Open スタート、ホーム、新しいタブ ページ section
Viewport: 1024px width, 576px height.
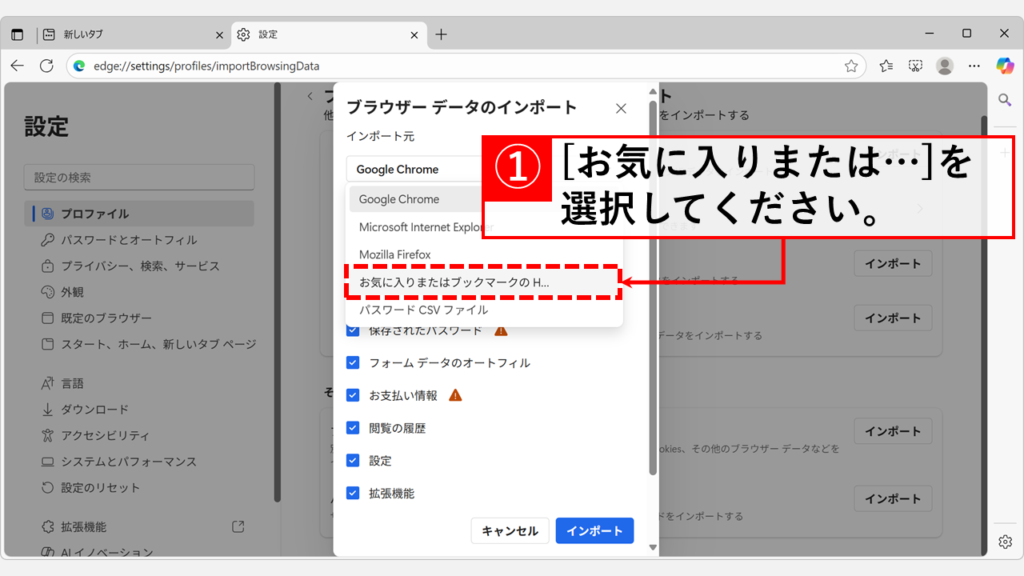(141, 344)
